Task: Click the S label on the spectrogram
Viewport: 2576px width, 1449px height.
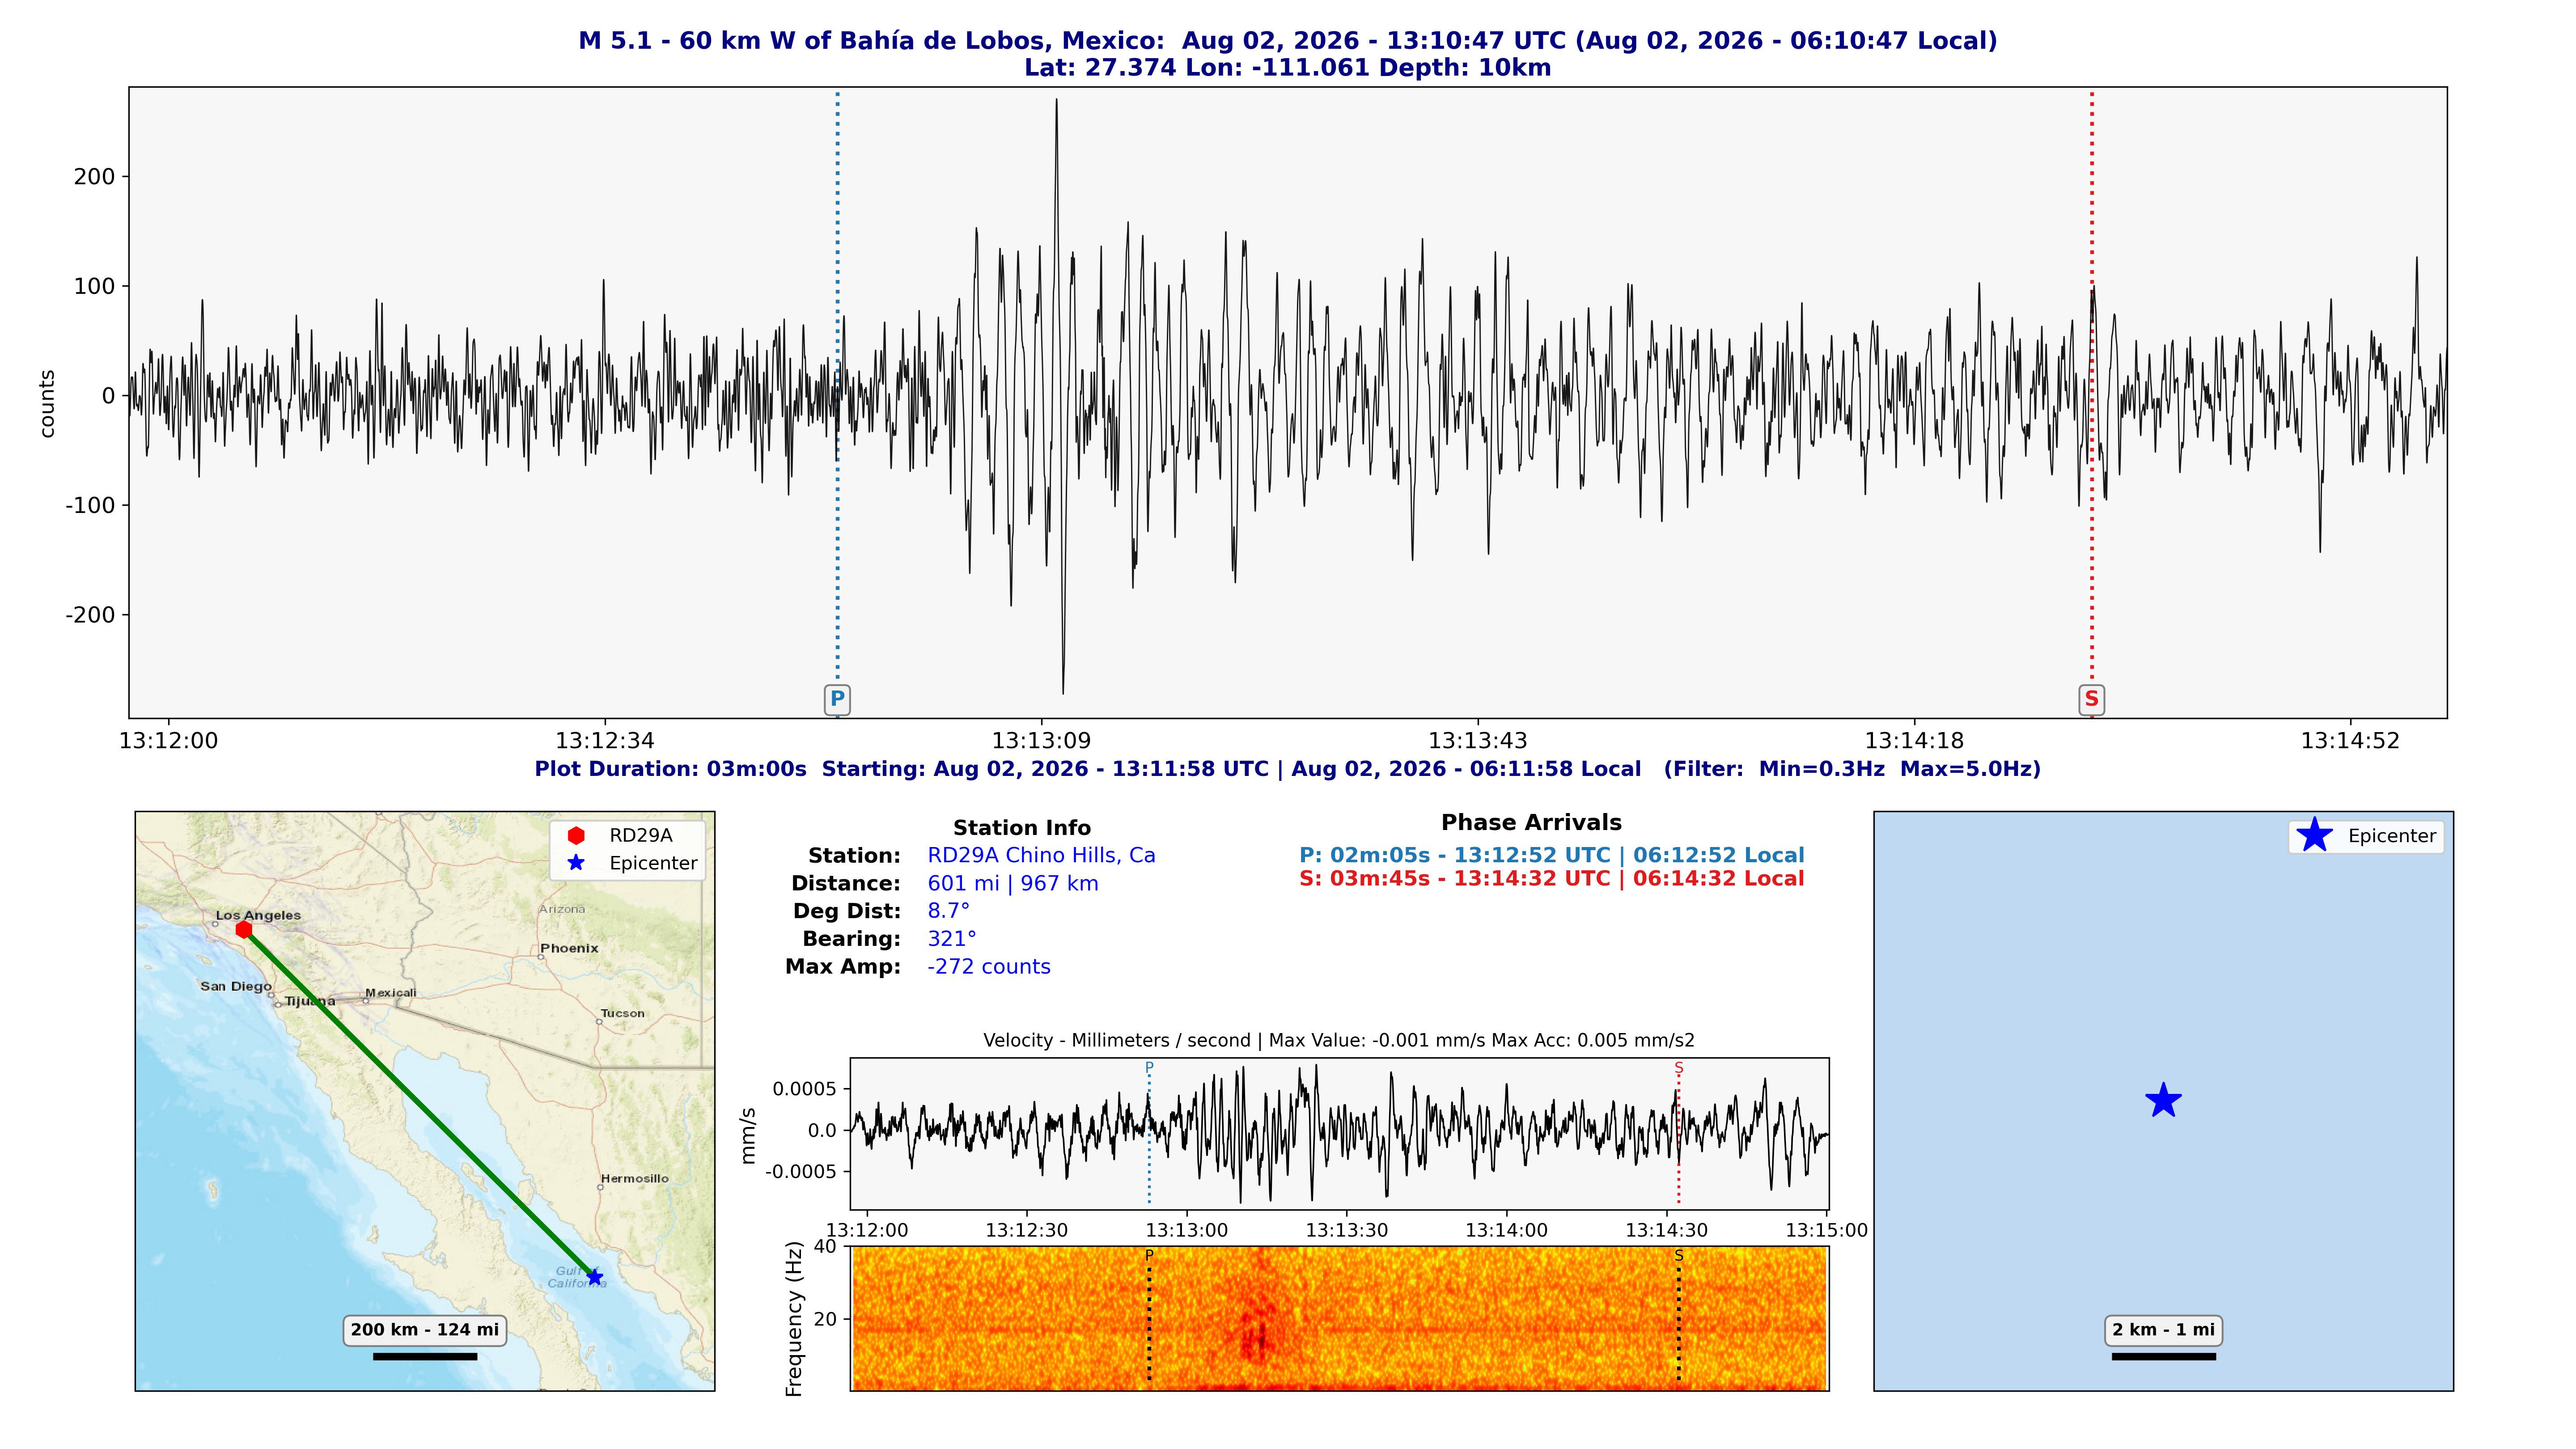Action: tap(1679, 1255)
